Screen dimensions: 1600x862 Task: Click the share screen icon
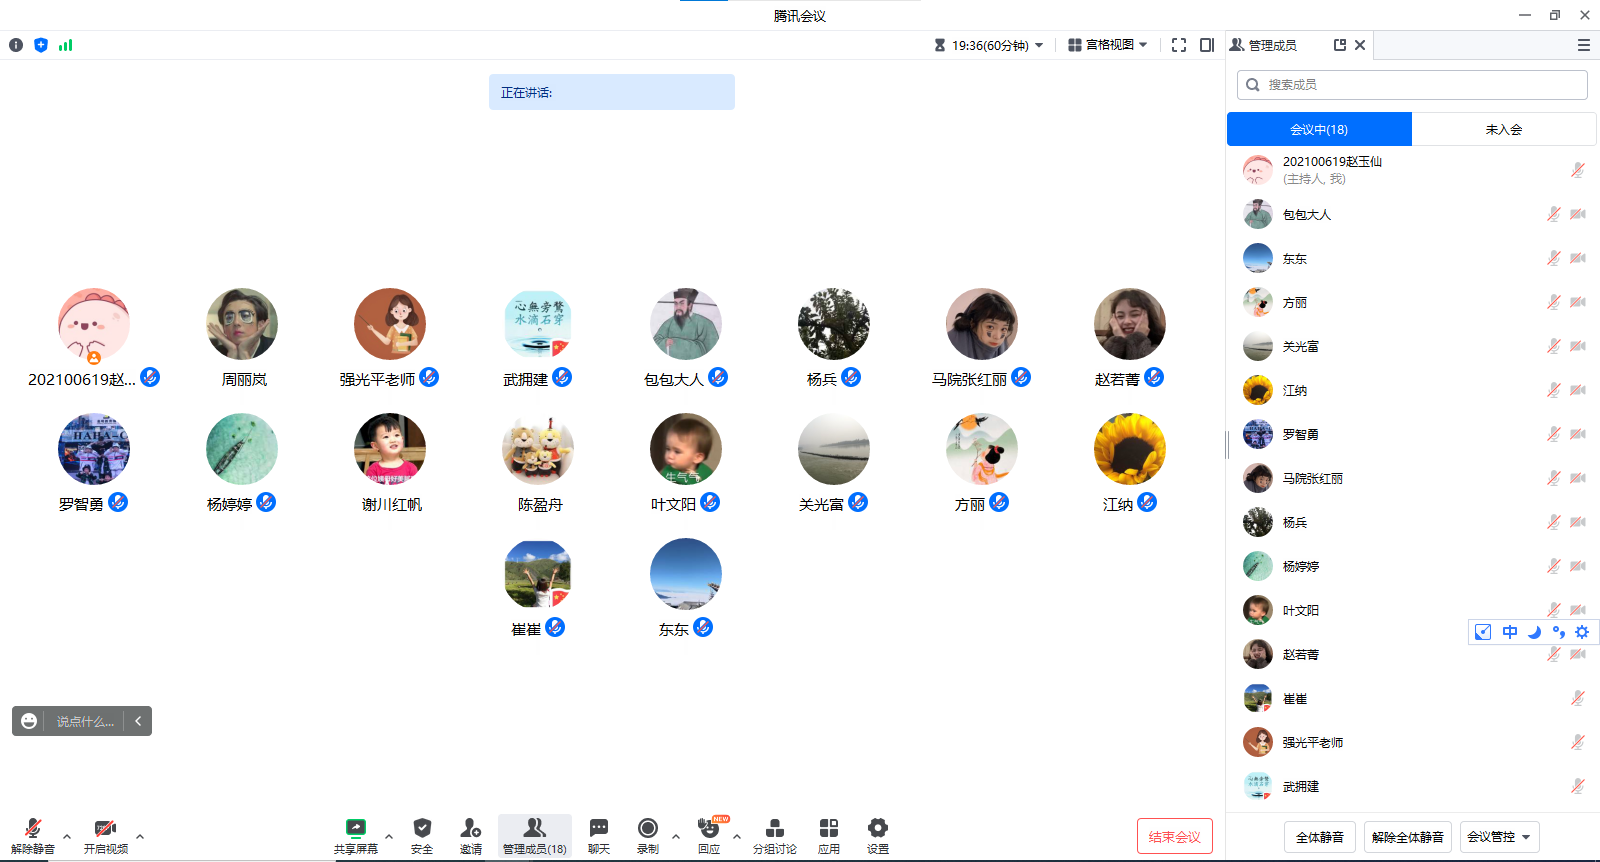[355, 829]
